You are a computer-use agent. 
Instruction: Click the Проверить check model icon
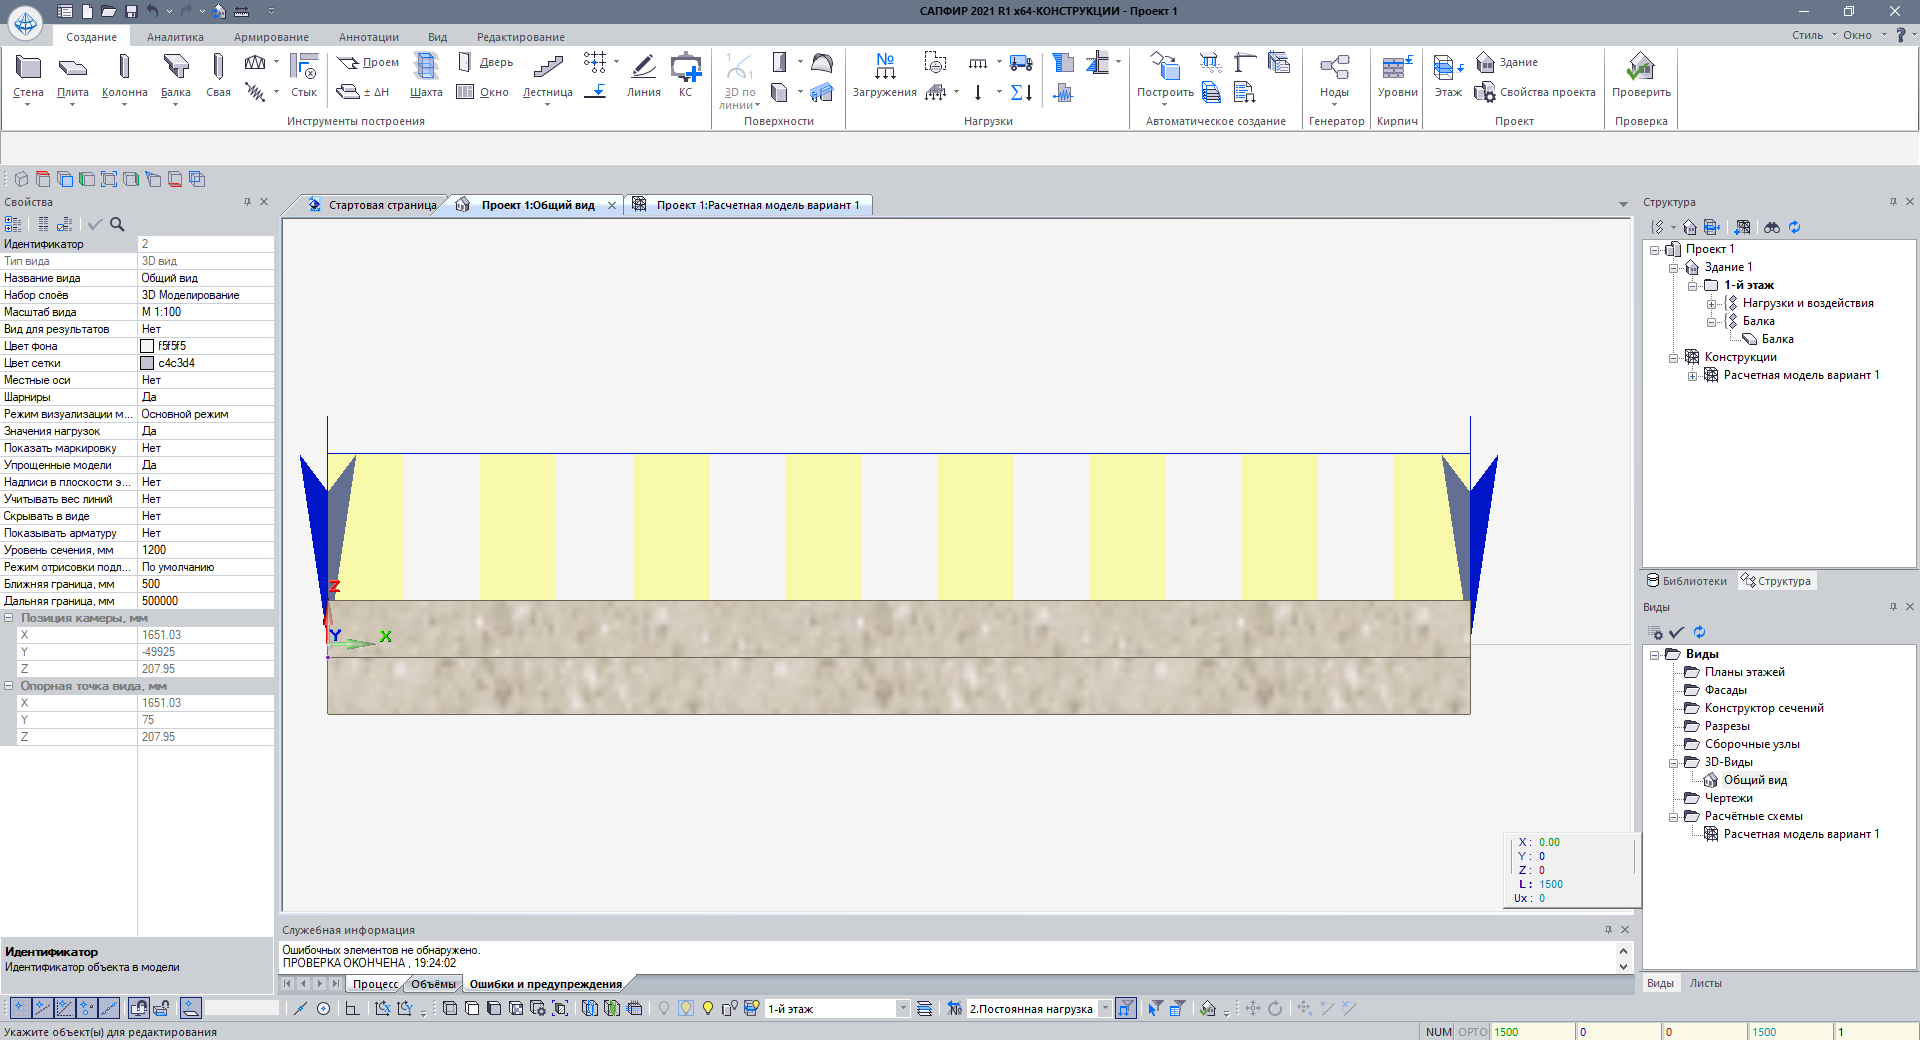coord(1640,75)
